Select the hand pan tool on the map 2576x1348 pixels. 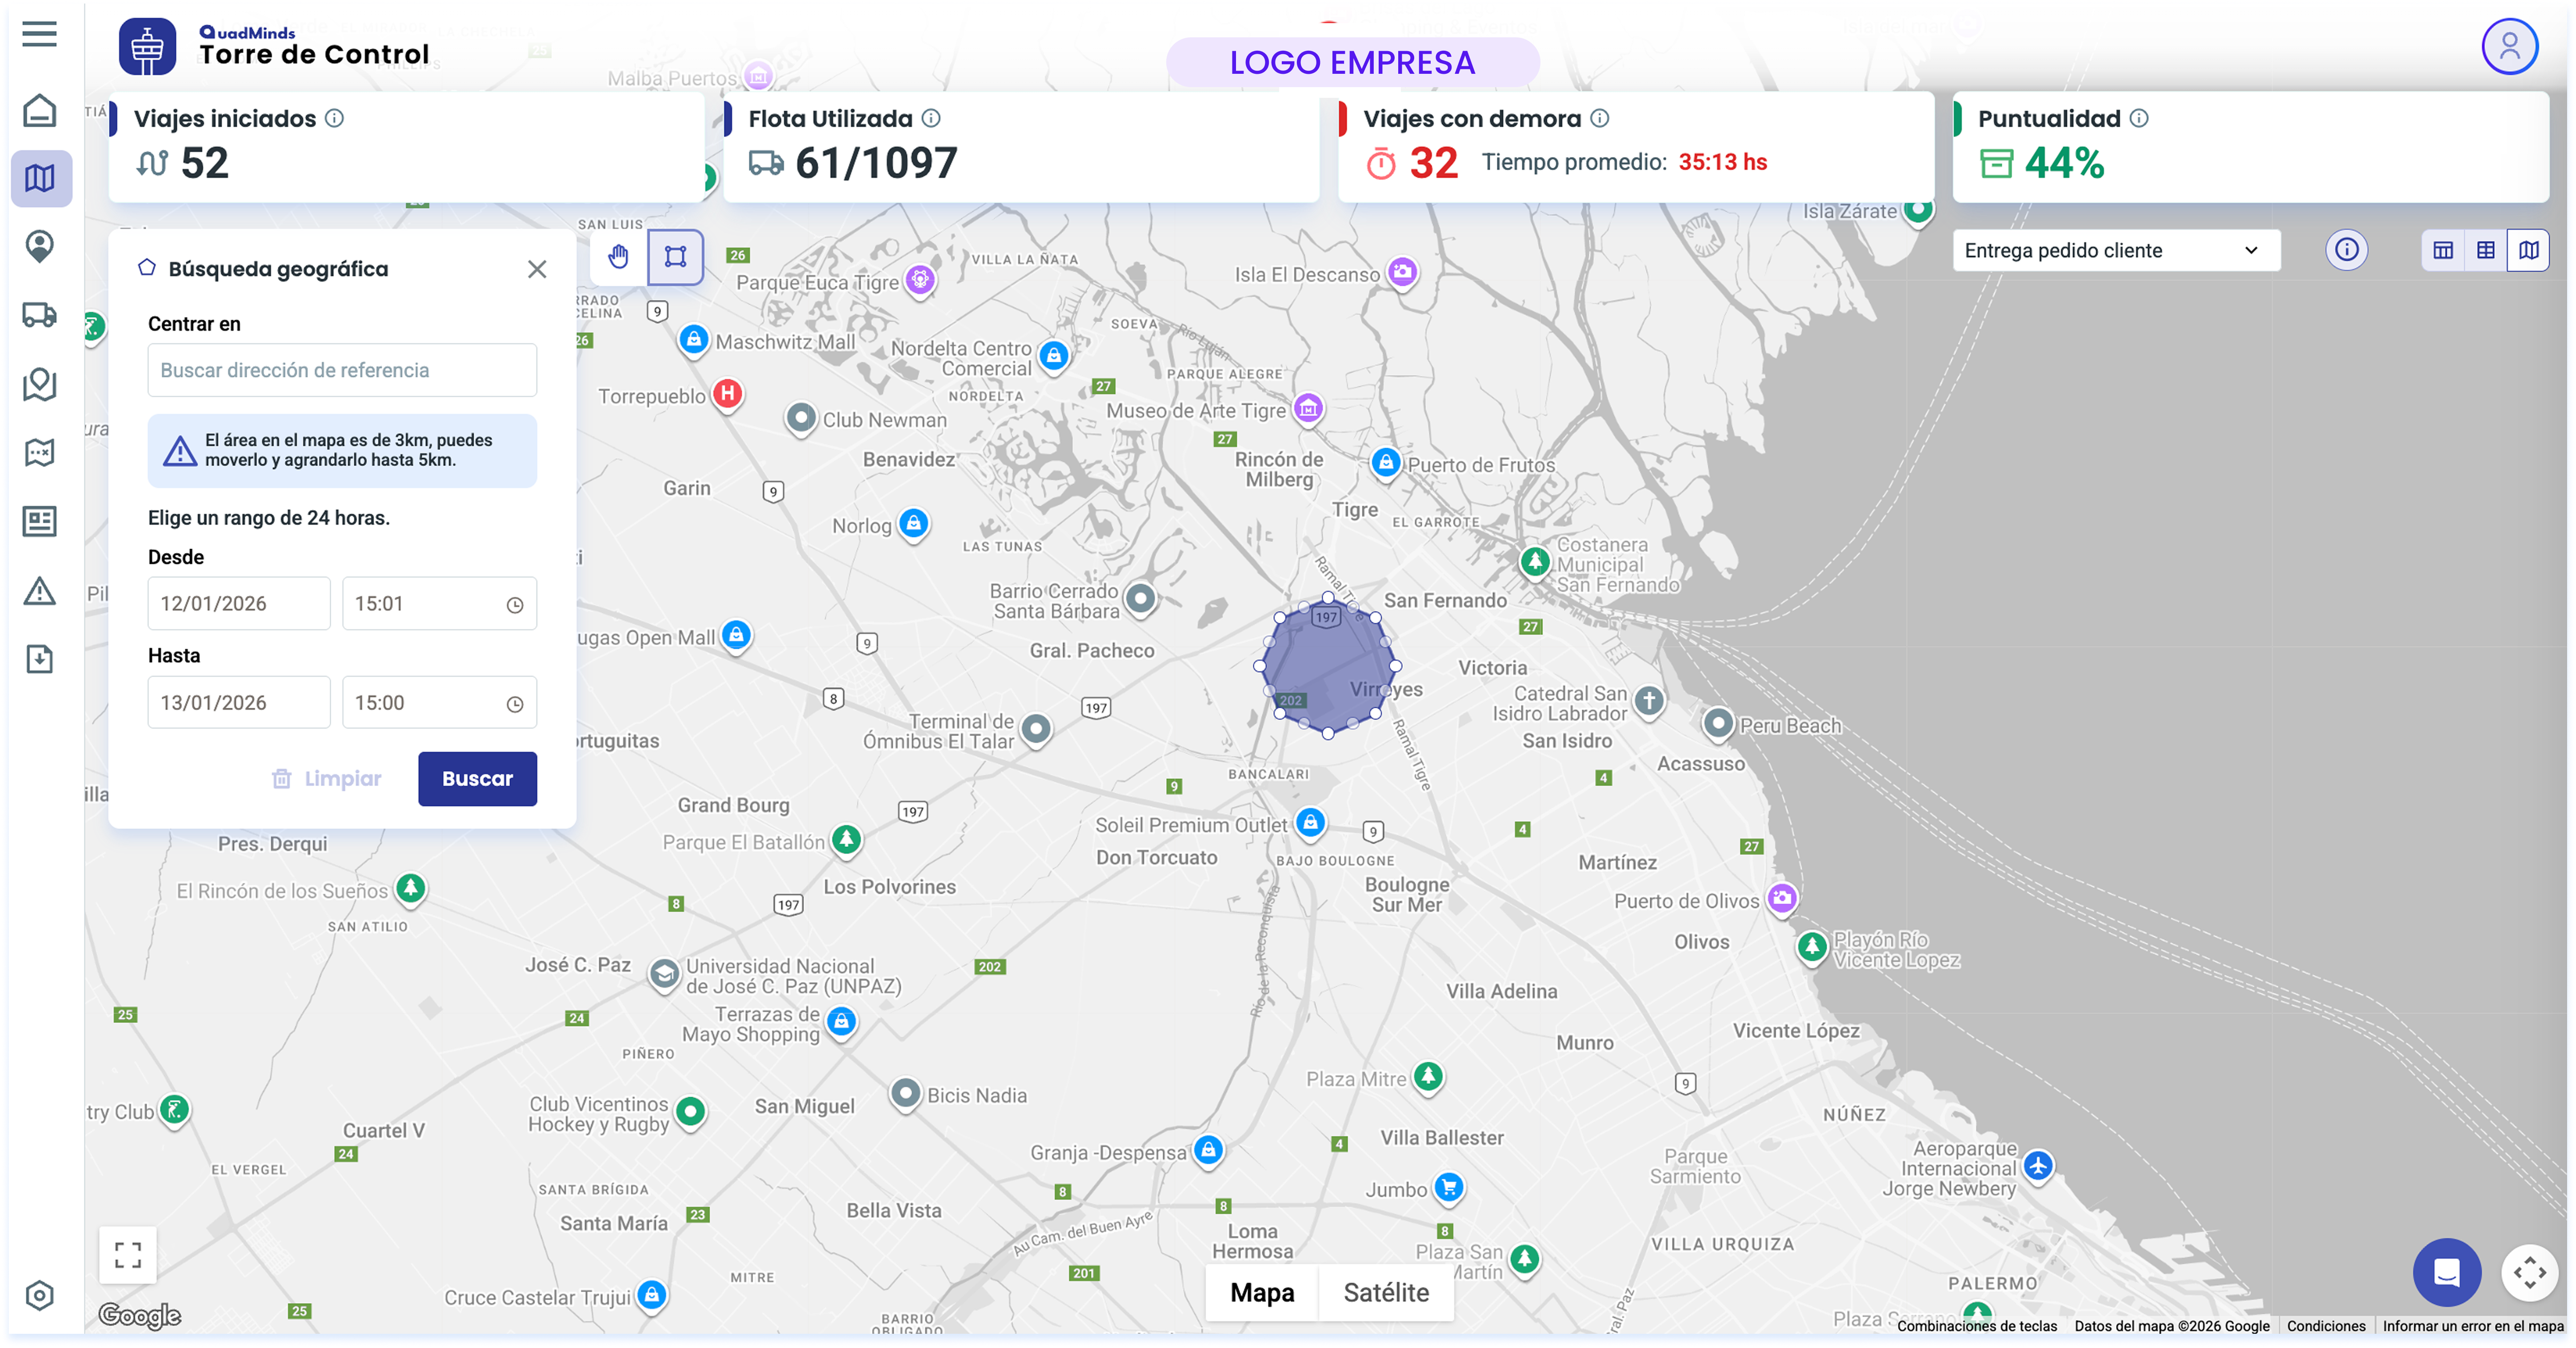click(617, 258)
